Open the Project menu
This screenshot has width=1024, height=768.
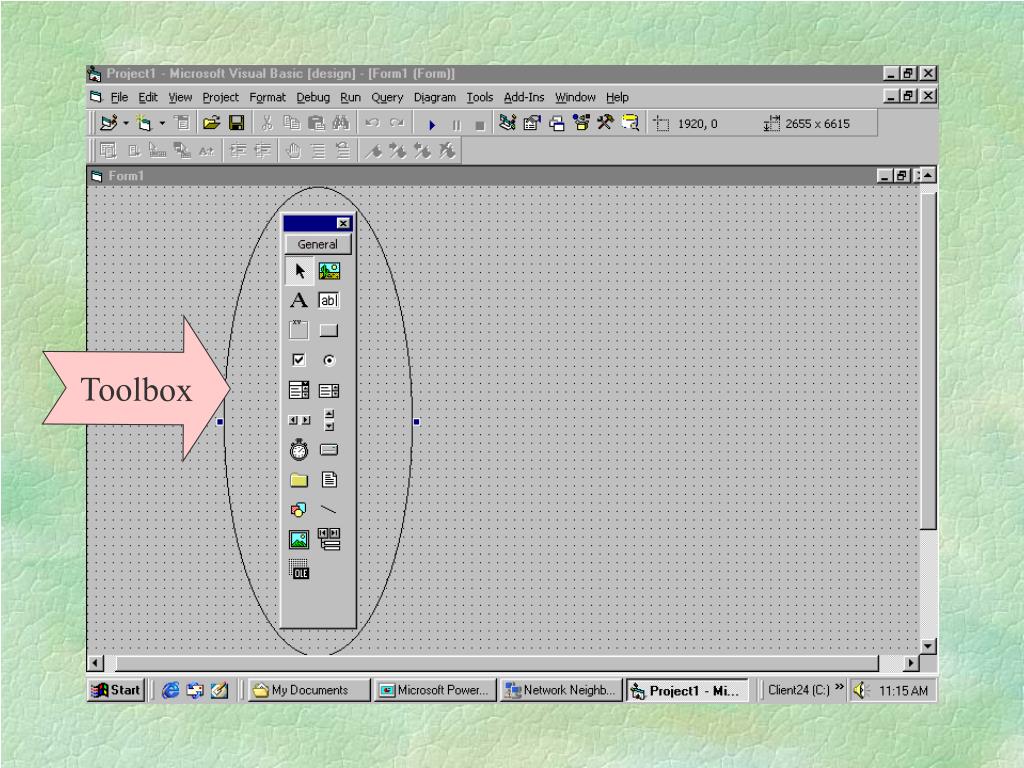pos(221,97)
